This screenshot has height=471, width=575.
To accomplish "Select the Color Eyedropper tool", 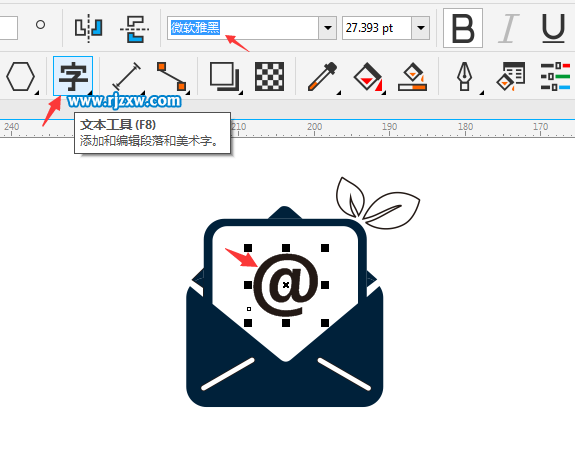I will 323,76.
